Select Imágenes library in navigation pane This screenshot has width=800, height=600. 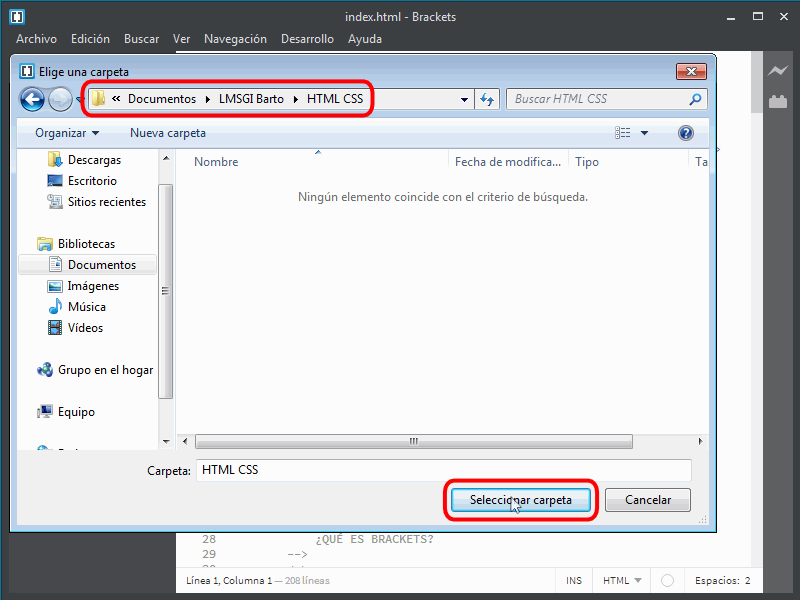tap(93, 286)
